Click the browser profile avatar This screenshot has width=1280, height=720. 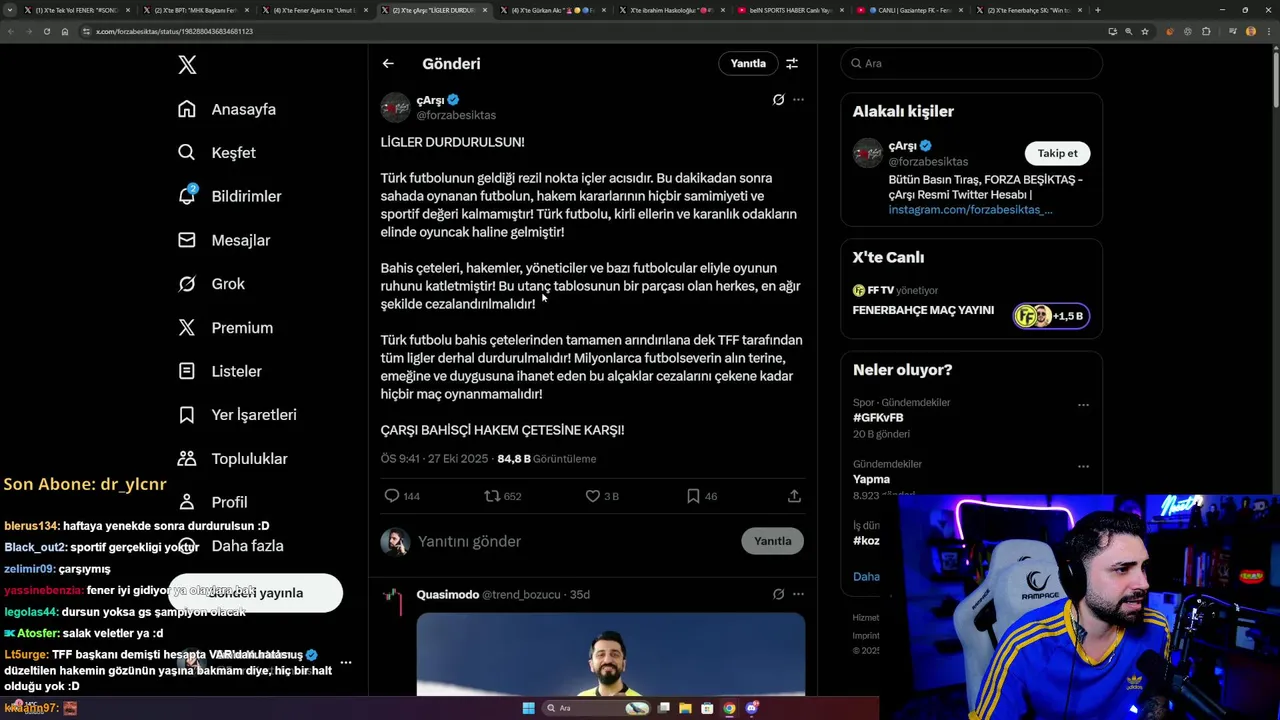(1250, 31)
